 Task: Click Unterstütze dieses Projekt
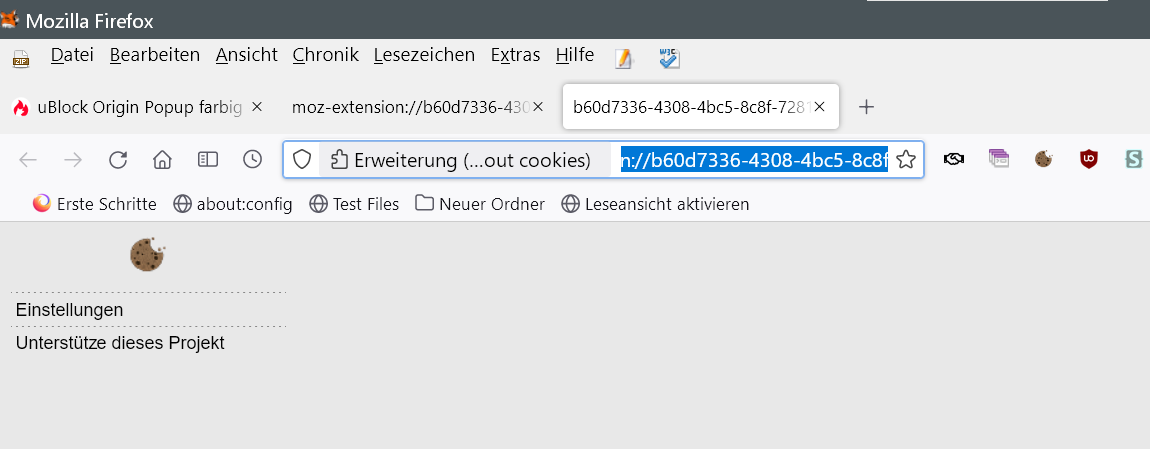coord(120,343)
